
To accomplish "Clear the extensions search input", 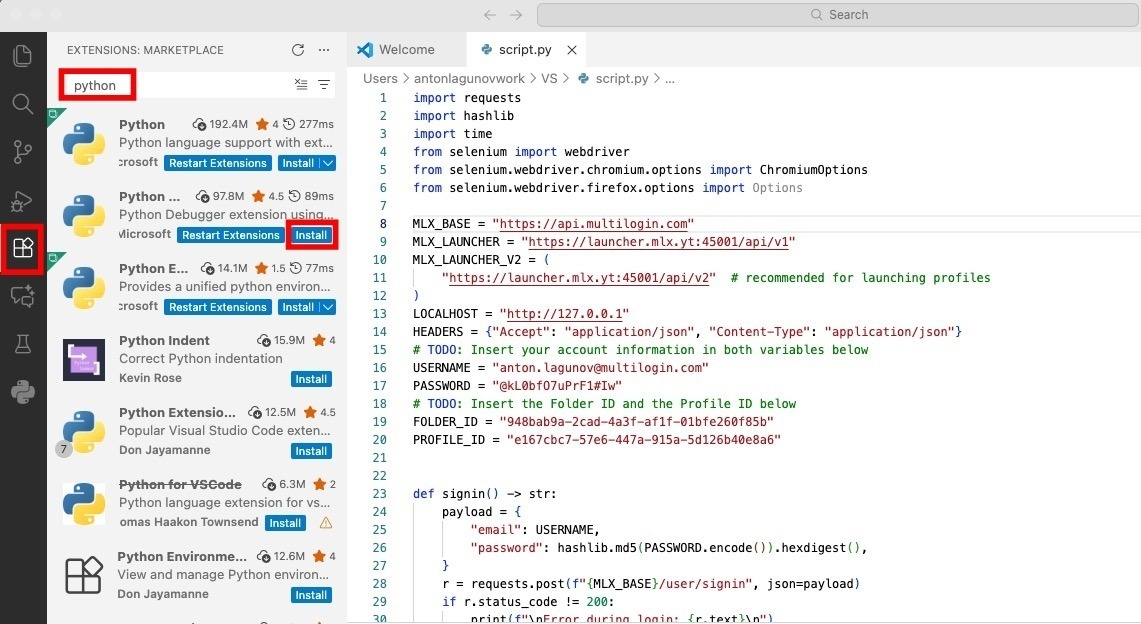I will tap(301, 85).
